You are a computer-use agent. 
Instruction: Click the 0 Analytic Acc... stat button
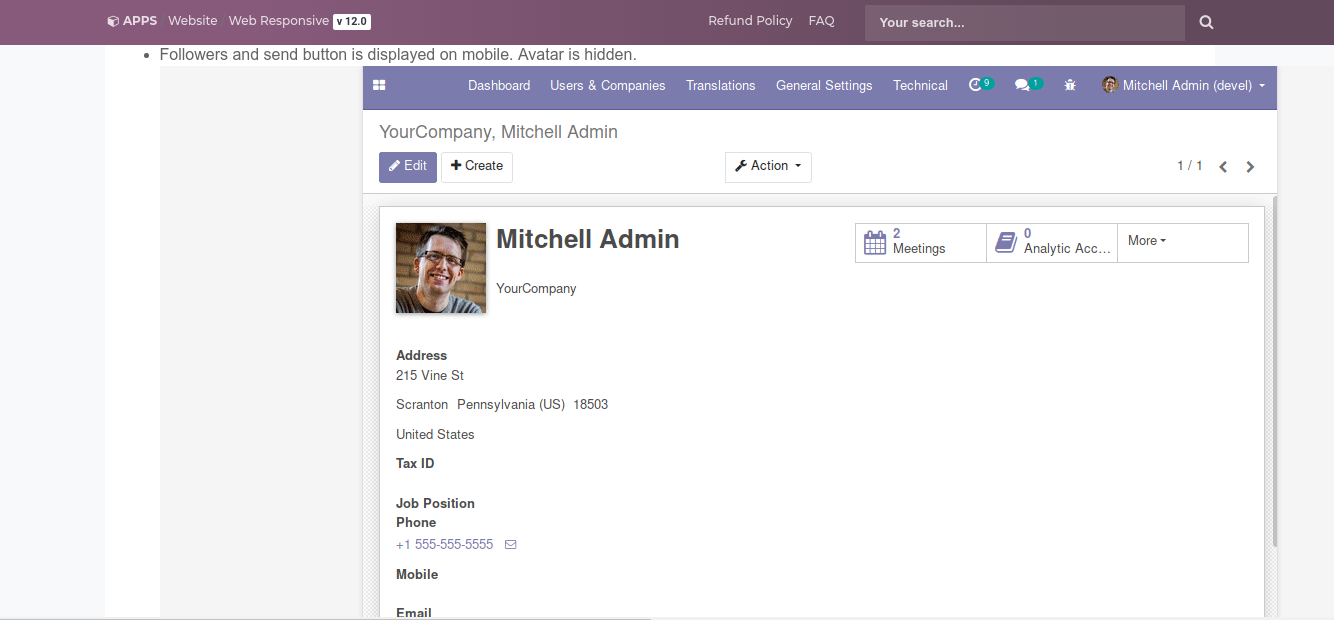pos(1052,243)
